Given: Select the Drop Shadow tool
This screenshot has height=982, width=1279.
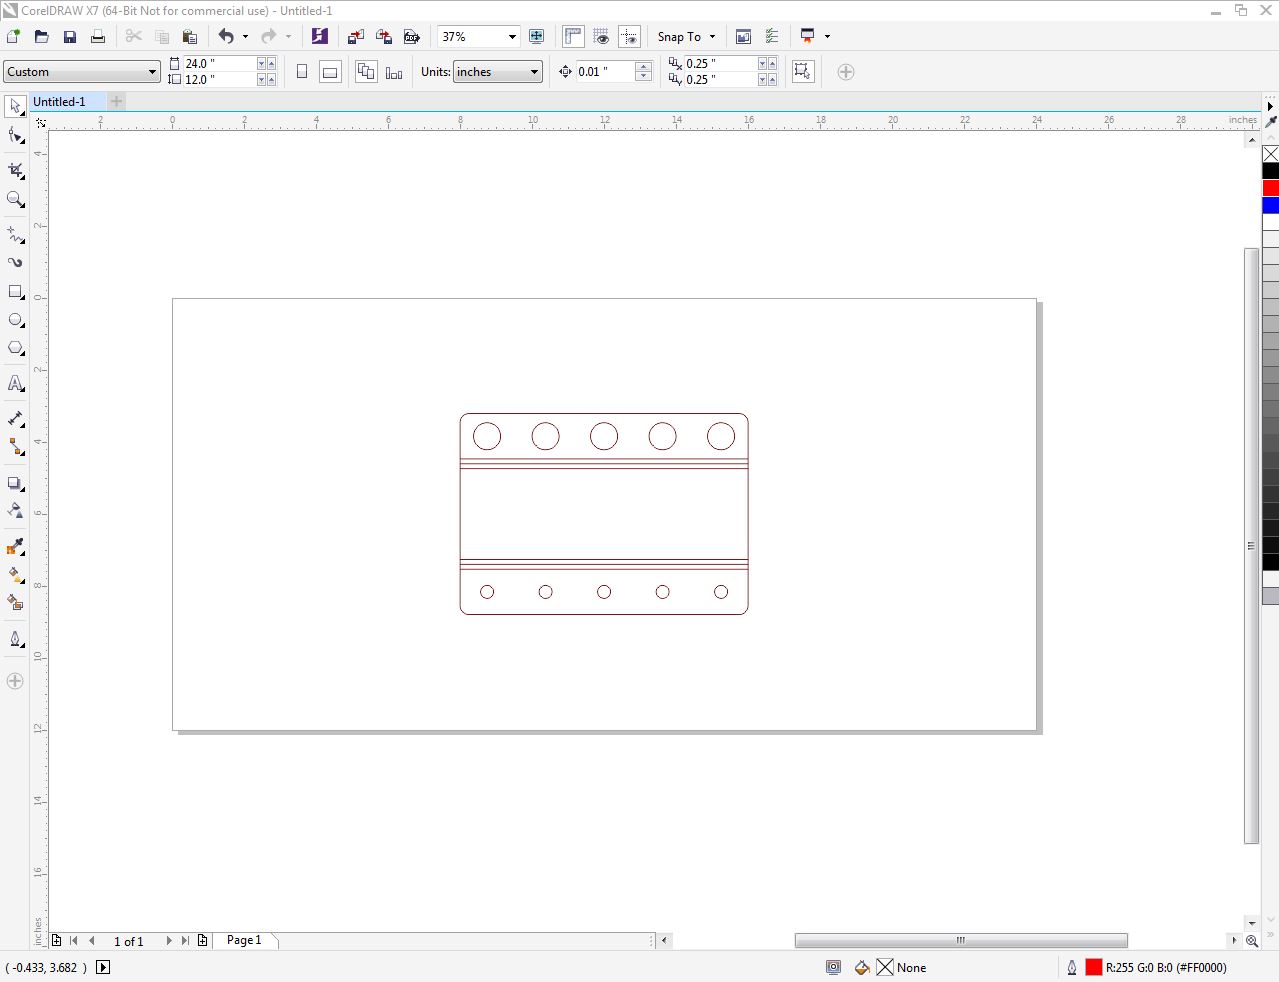Looking at the screenshot, I should (x=15, y=483).
